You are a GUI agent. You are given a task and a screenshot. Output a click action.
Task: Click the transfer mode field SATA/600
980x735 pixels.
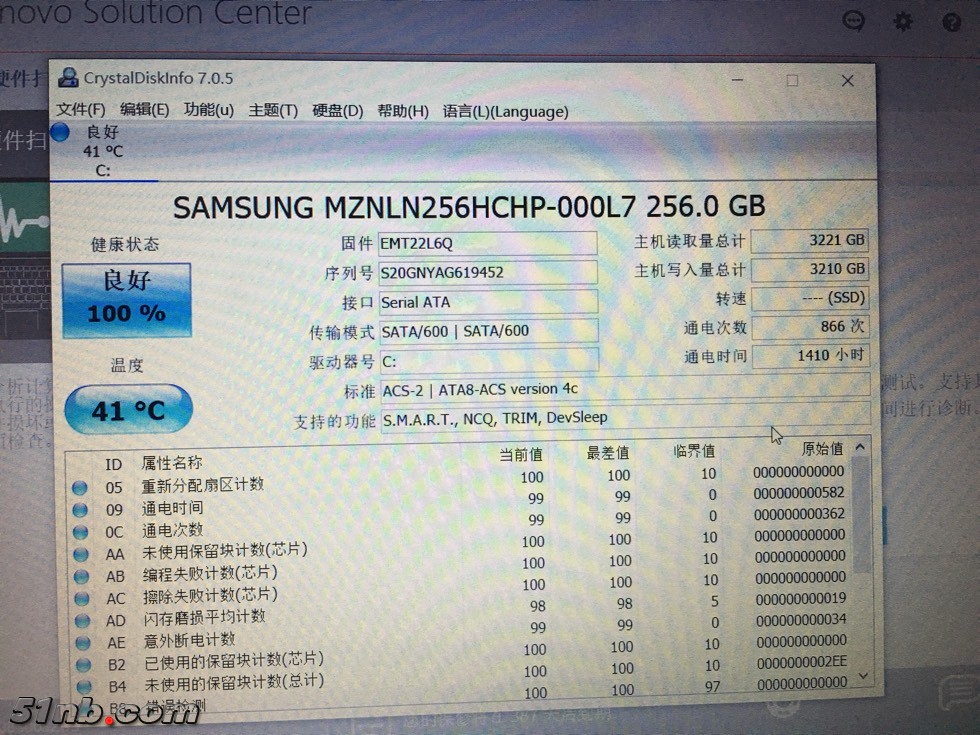click(489, 331)
